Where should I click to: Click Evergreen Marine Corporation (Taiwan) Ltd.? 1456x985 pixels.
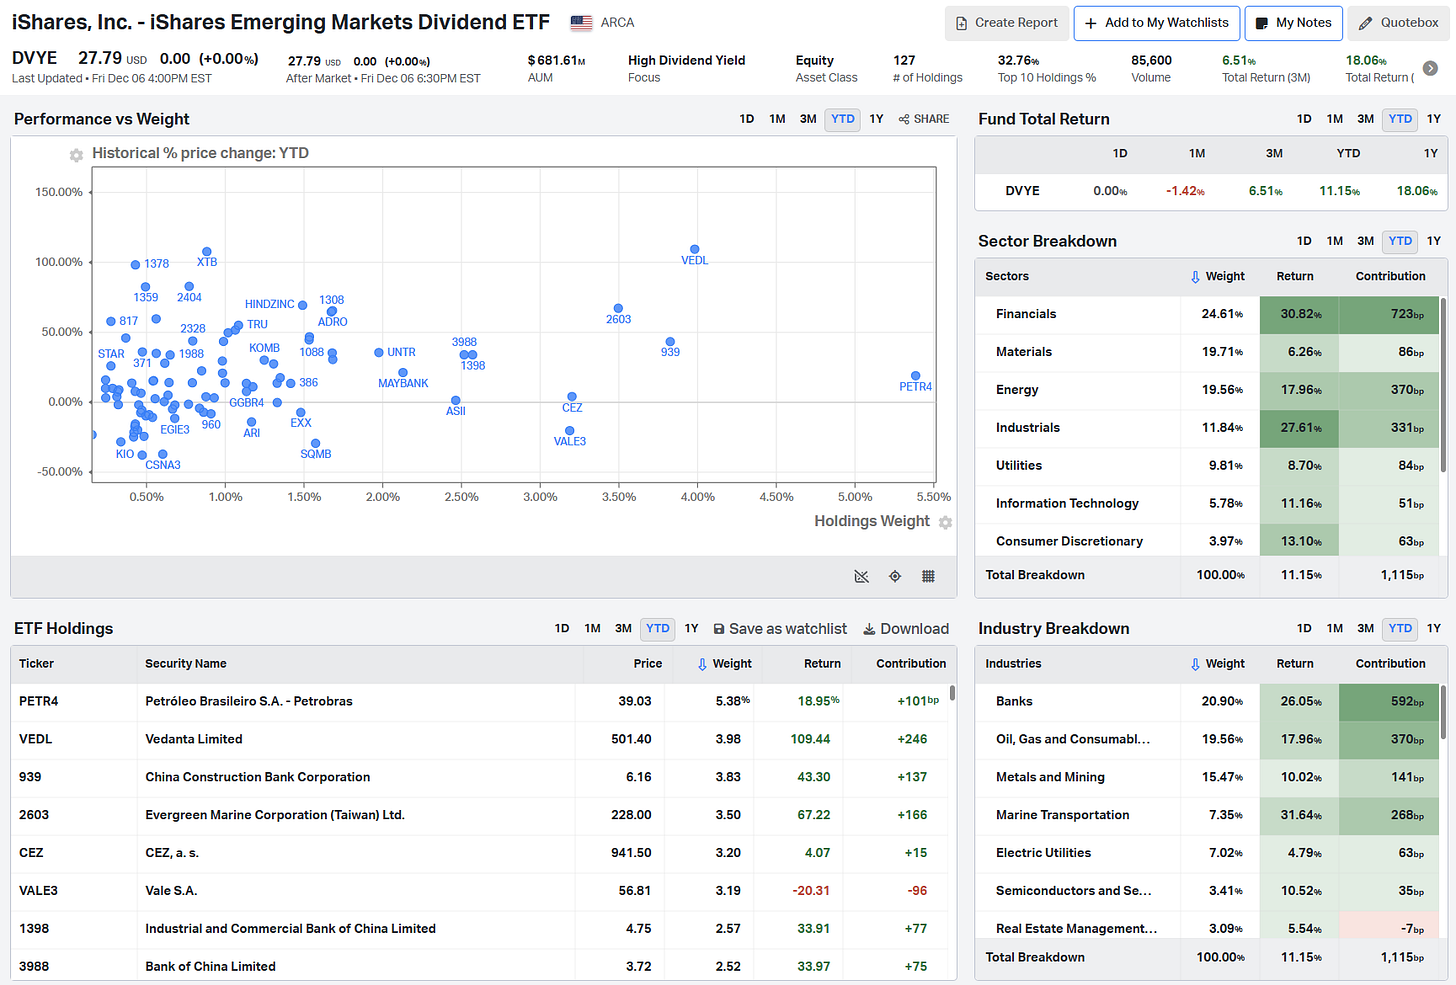tap(275, 816)
